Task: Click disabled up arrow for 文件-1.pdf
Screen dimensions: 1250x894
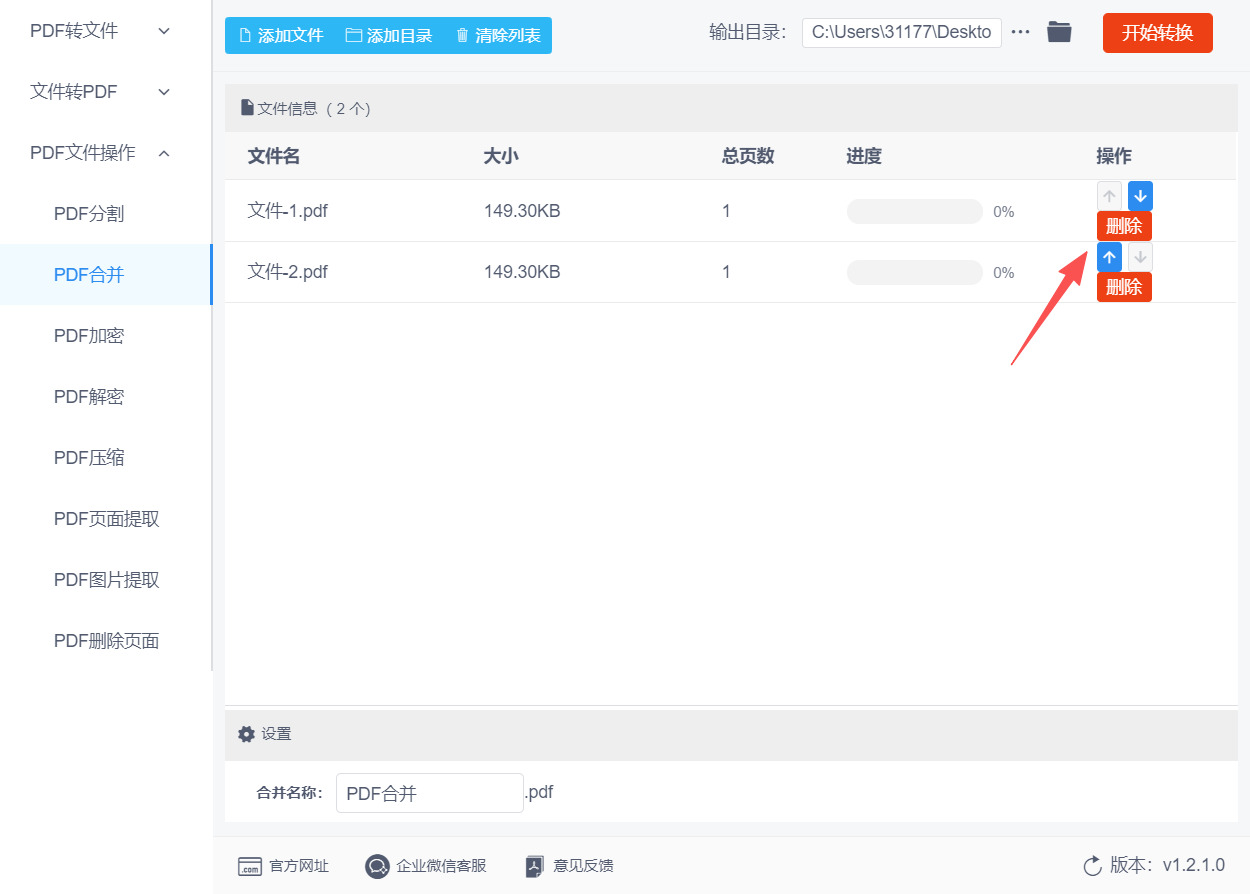Action: (1109, 196)
